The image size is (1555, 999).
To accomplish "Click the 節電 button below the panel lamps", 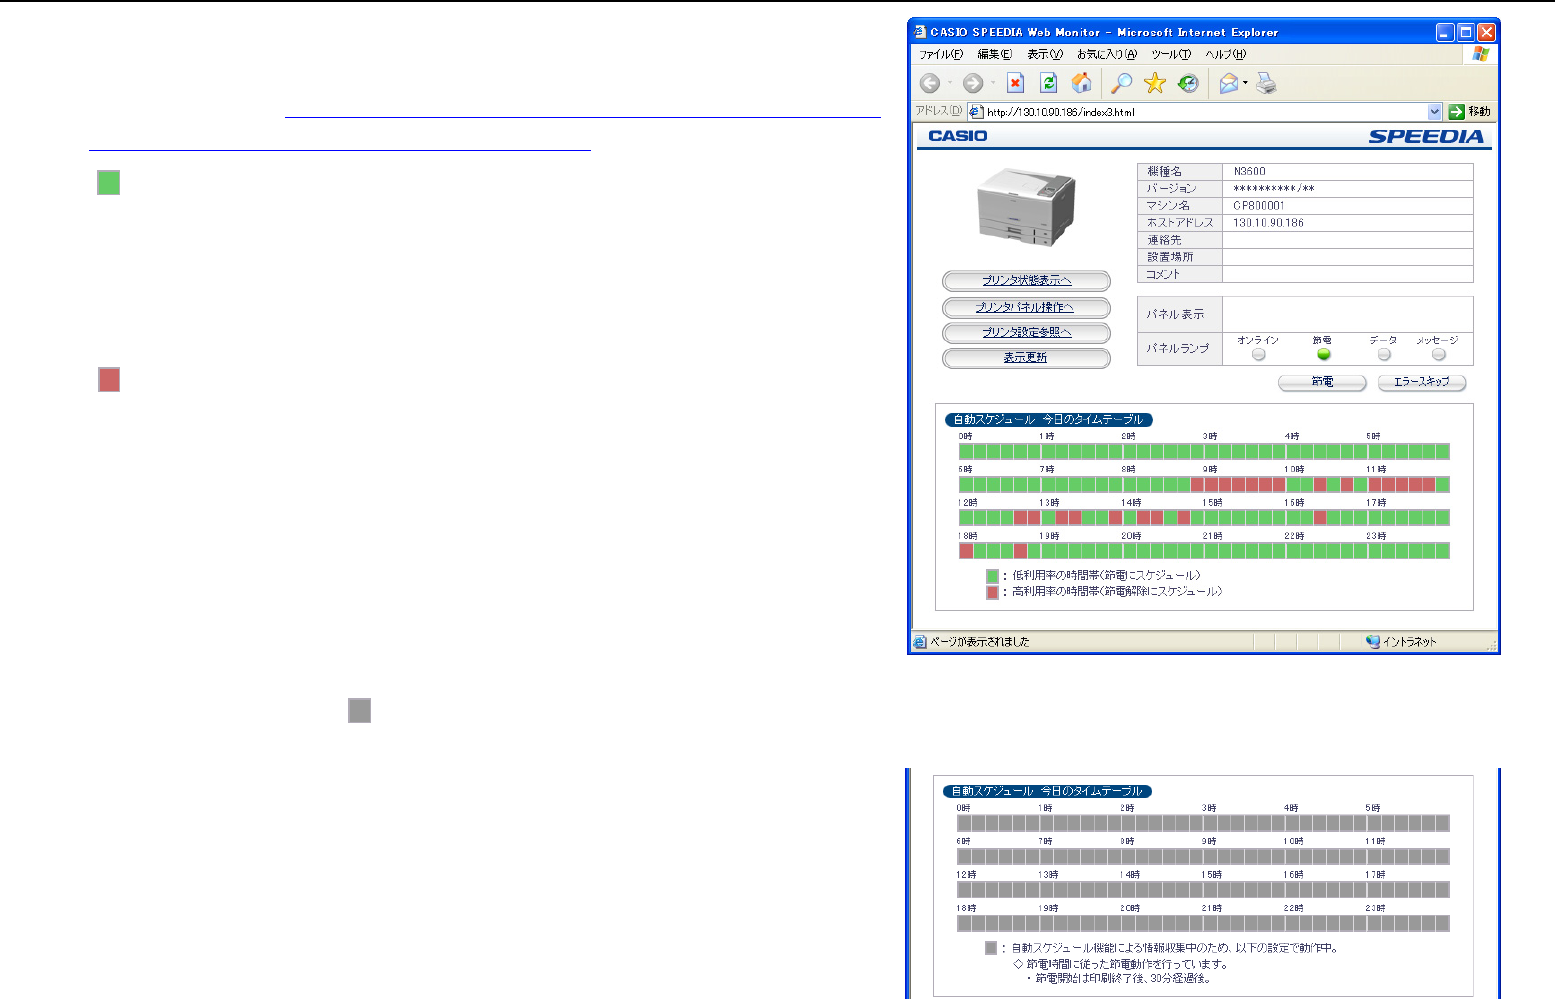I will pos(1322,382).
